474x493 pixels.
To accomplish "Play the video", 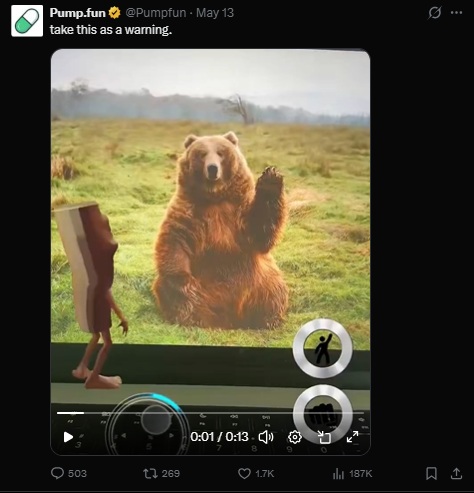I will coord(68,437).
